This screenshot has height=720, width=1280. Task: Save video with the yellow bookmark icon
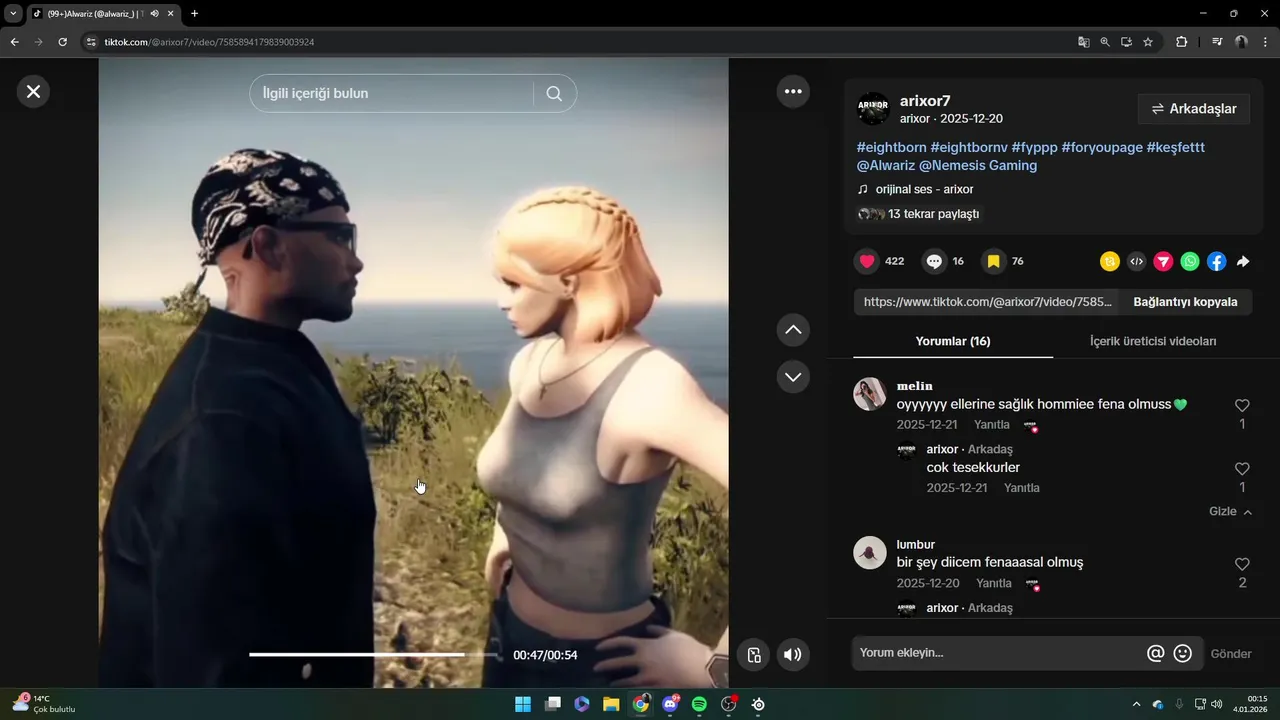pyautogui.click(x=993, y=261)
